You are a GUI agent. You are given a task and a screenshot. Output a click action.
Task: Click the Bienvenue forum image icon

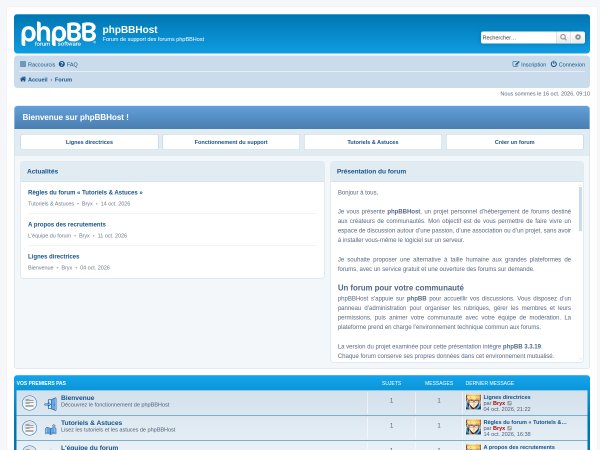click(x=51, y=403)
